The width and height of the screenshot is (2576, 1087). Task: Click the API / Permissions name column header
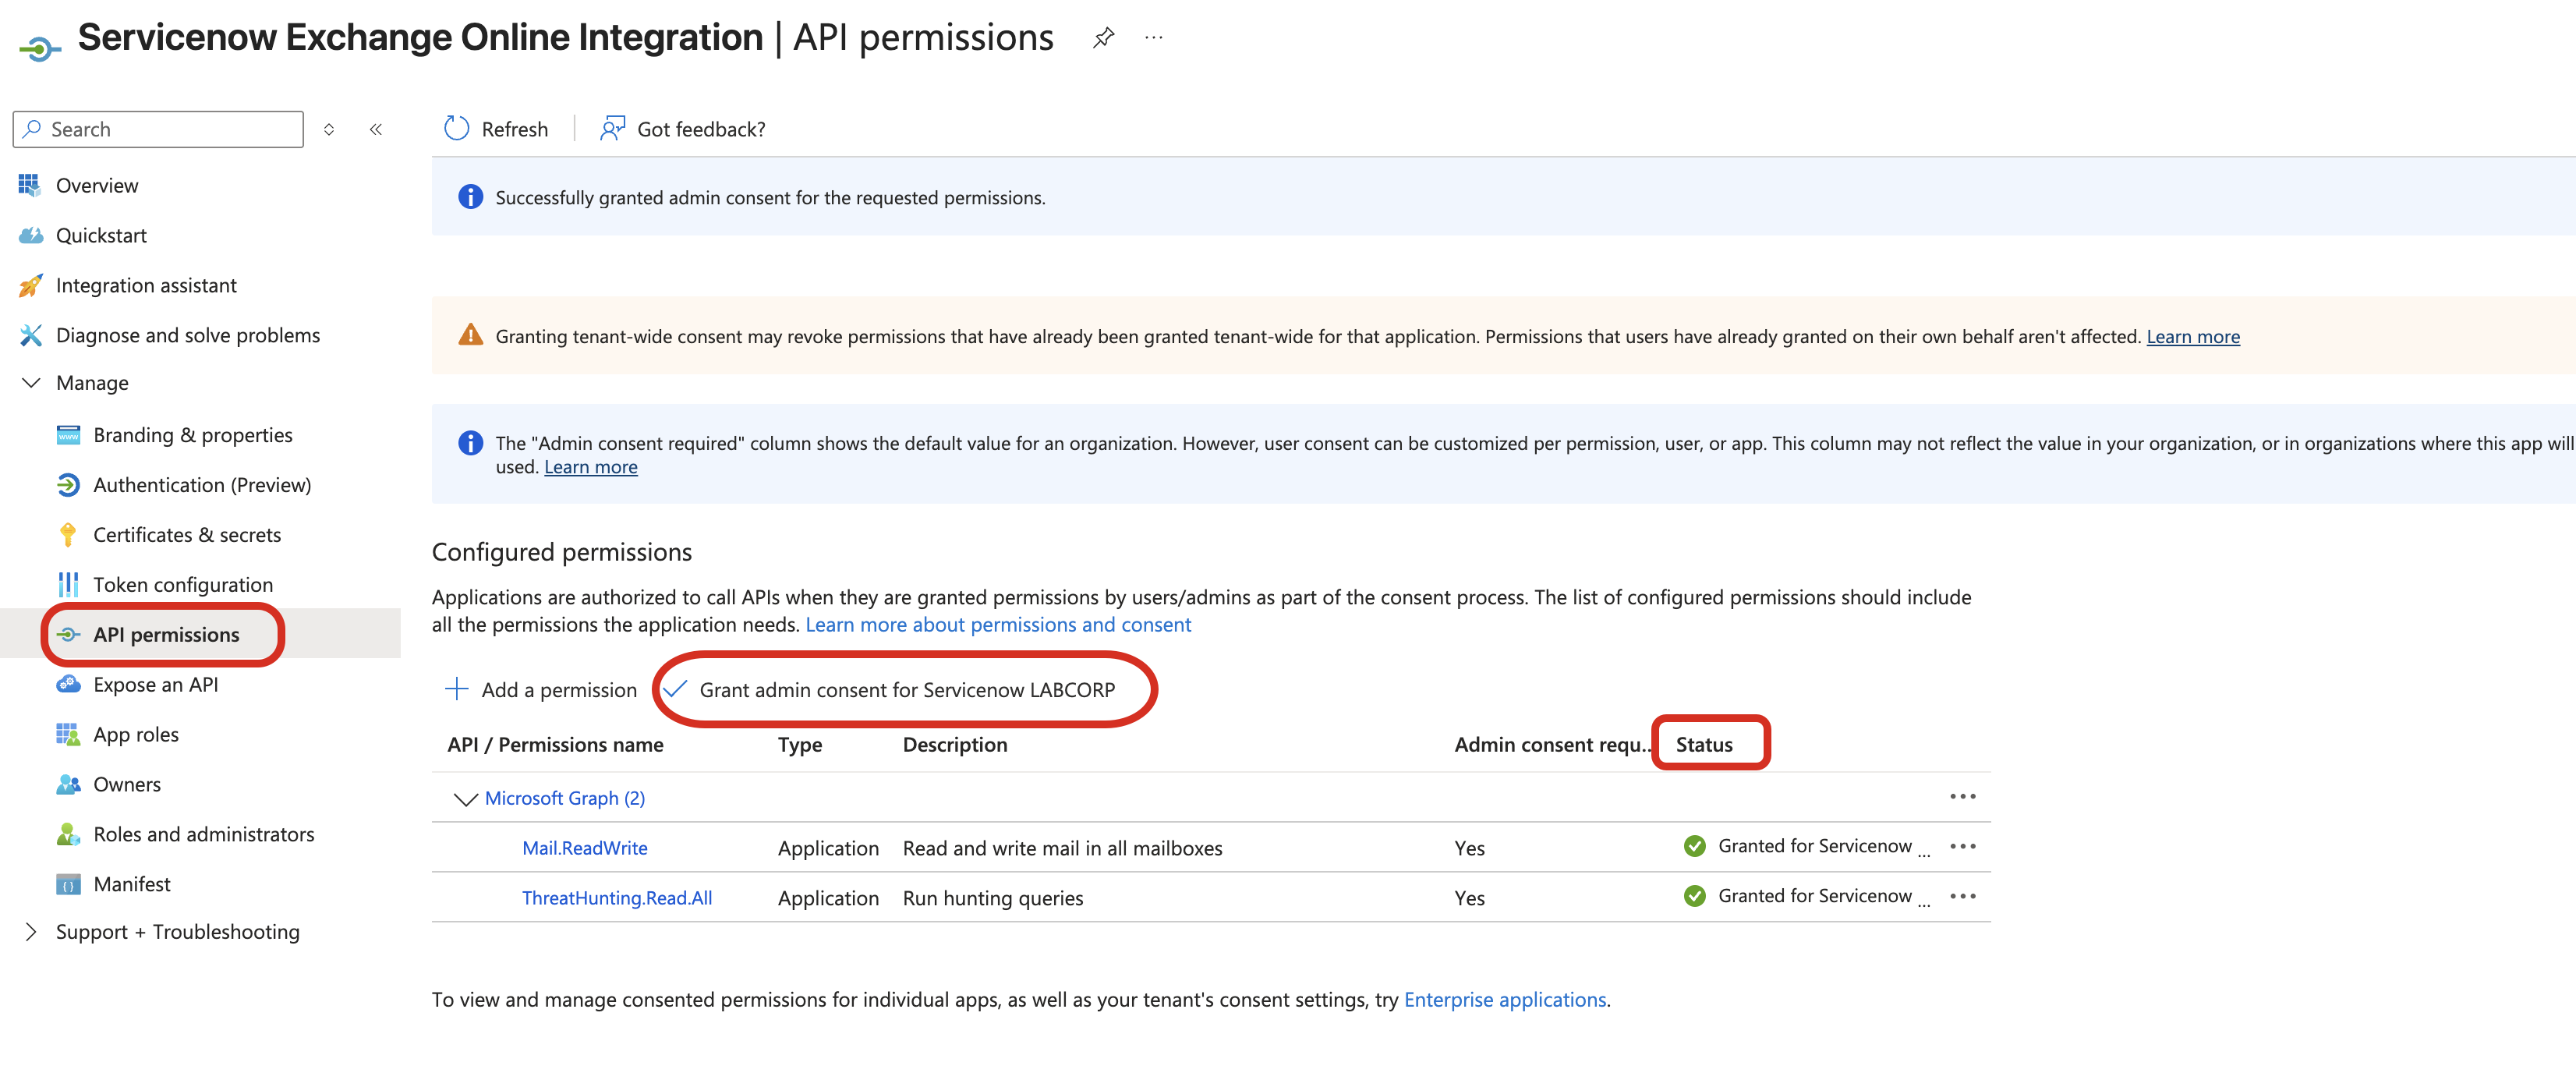click(x=555, y=745)
